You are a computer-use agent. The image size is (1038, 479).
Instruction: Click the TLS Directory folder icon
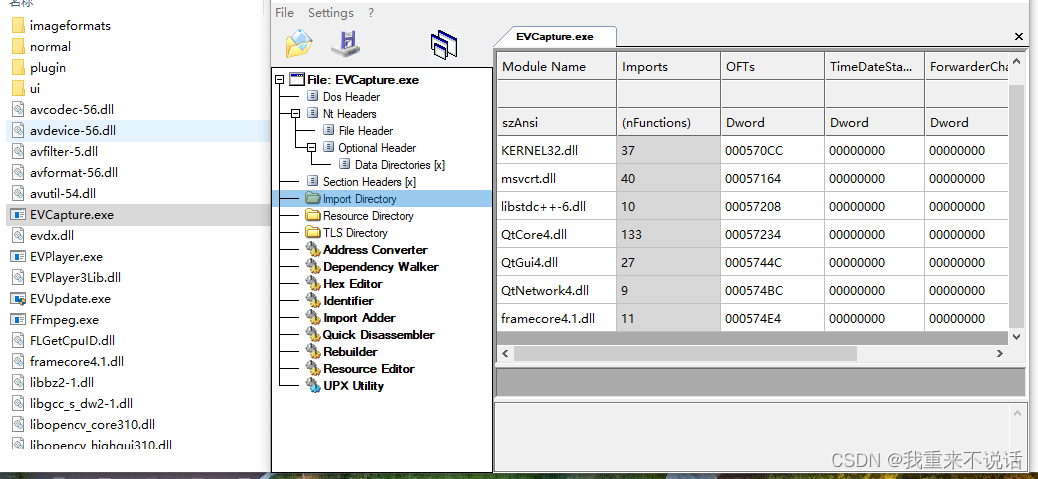(312, 233)
